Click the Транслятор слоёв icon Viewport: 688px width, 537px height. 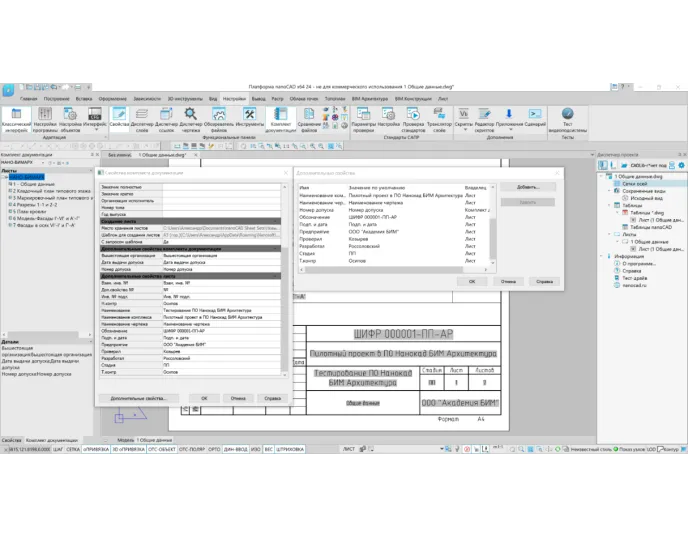click(439, 120)
